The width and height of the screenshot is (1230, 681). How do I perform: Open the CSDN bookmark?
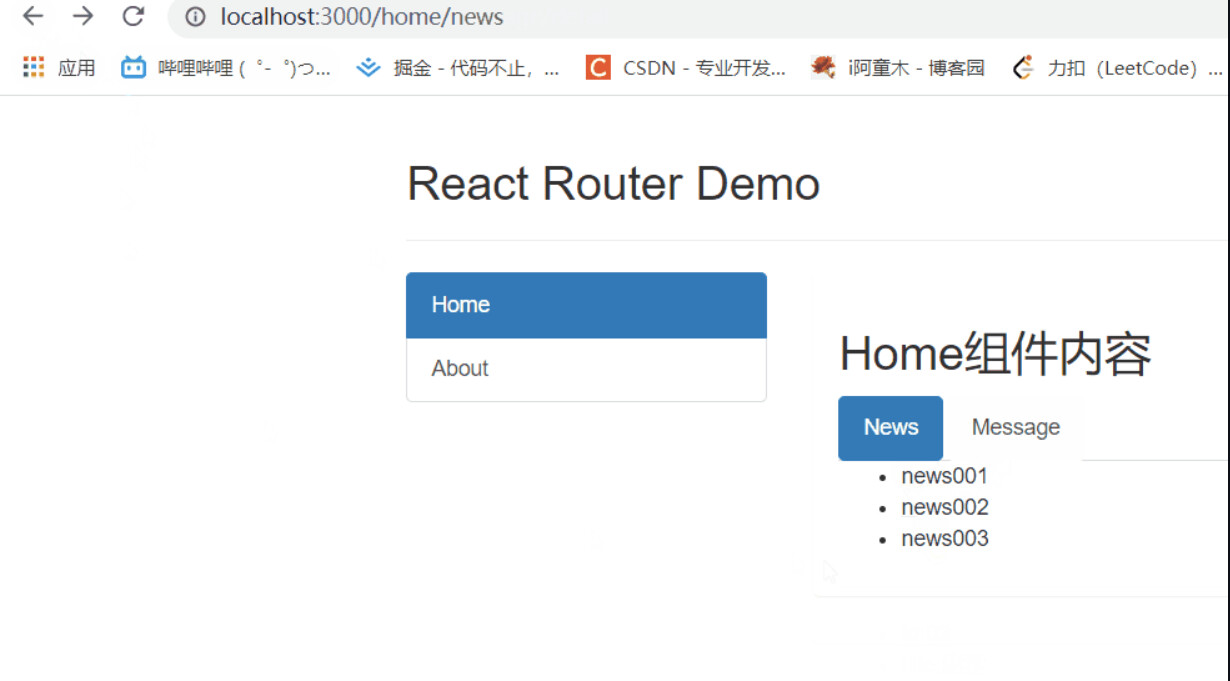pyautogui.click(x=686, y=68)
